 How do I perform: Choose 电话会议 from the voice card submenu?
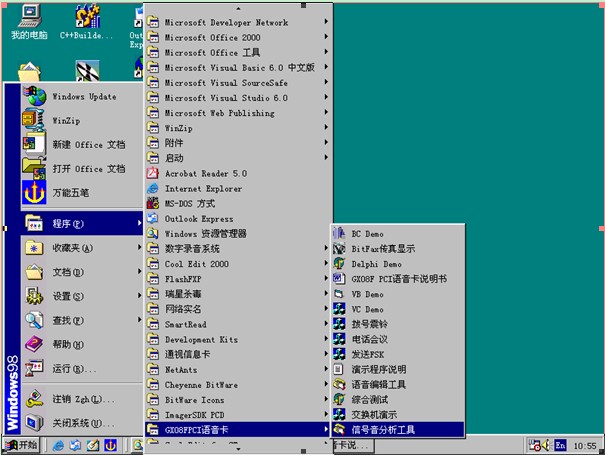point(367,339)
